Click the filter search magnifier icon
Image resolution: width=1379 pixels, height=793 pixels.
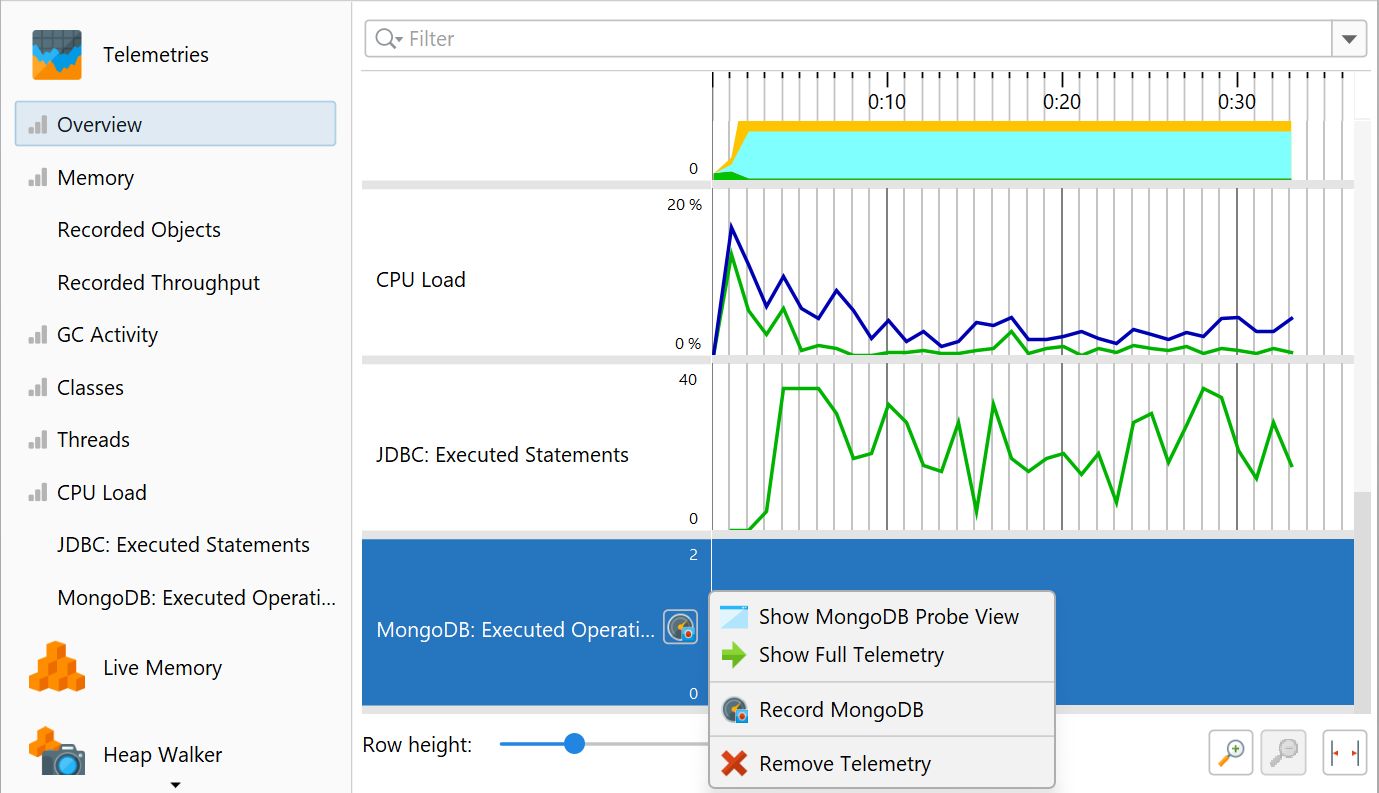pyautogui.click(x=386, y=39)
